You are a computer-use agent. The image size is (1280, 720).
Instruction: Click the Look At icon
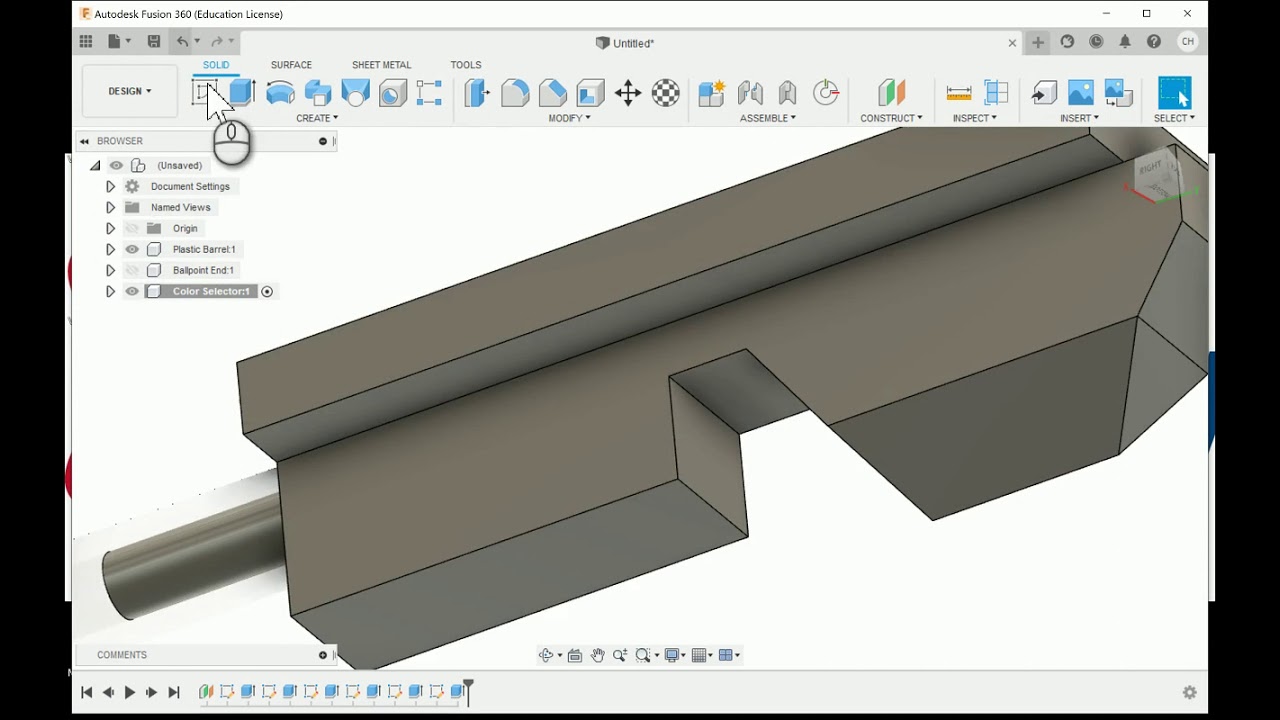[x=575, y=655]
